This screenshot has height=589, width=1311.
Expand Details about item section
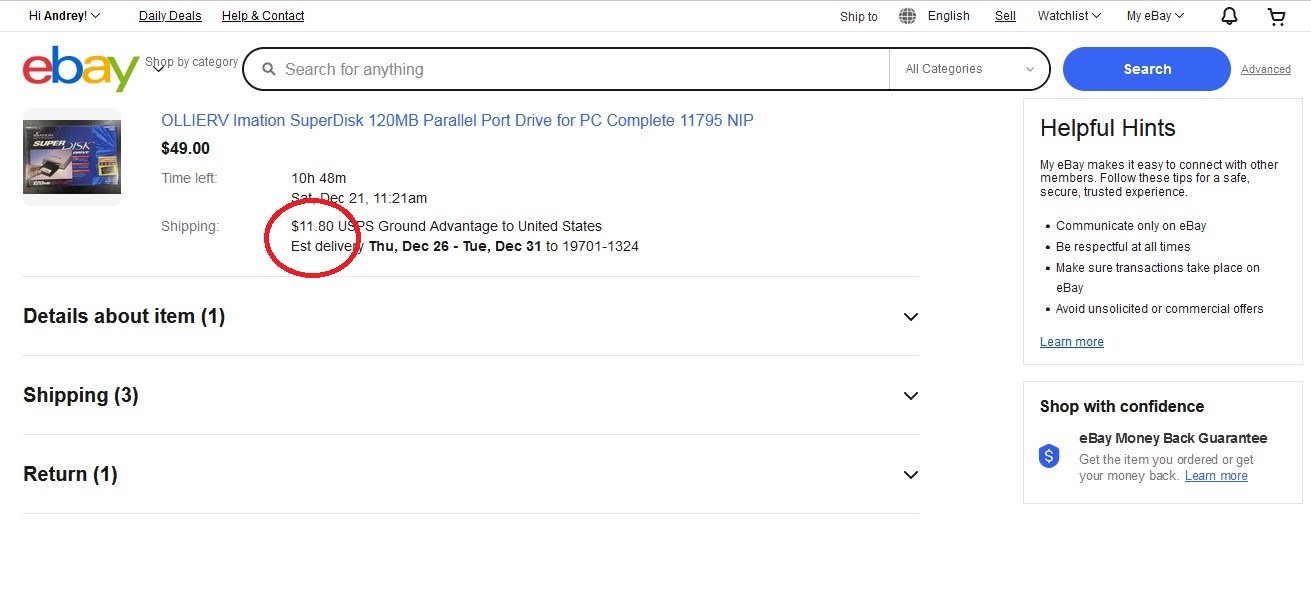910,317
